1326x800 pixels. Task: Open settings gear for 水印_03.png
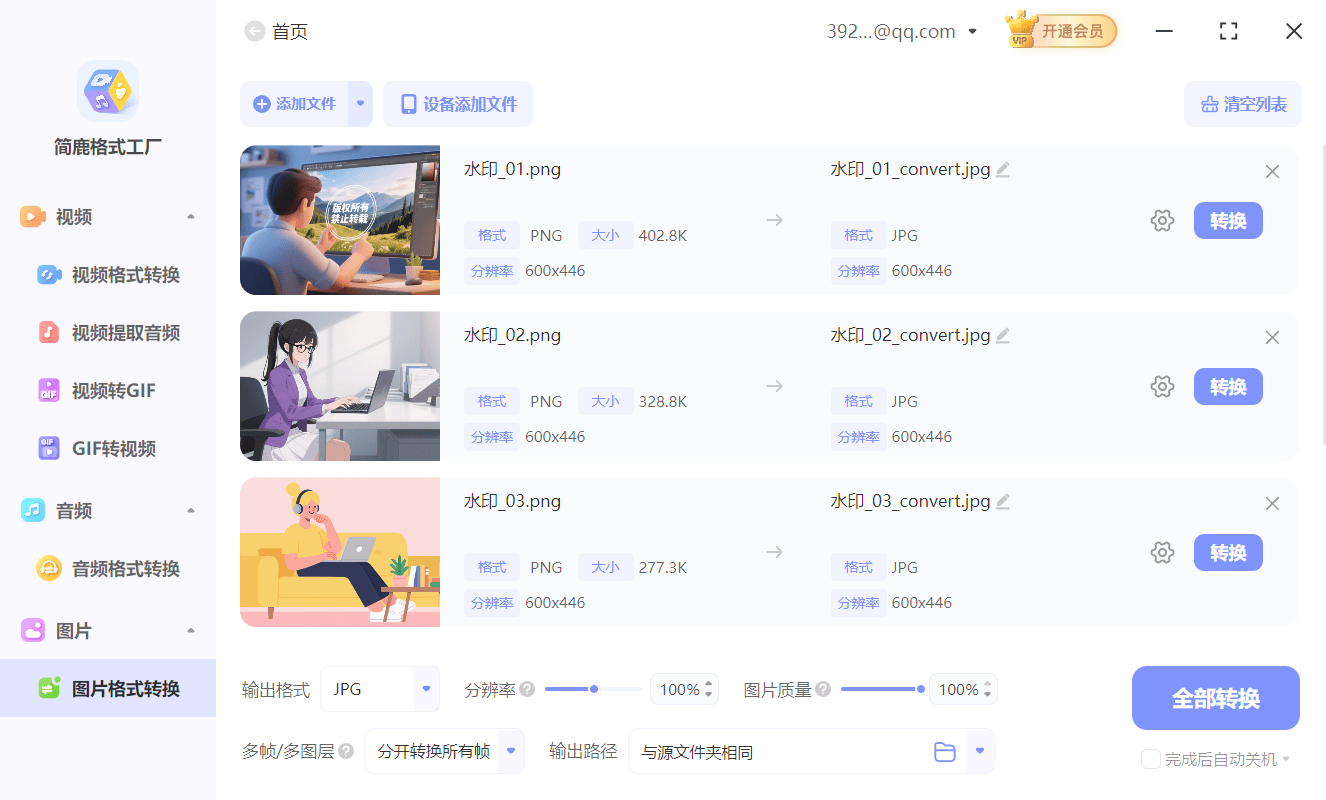point(1162,553)
